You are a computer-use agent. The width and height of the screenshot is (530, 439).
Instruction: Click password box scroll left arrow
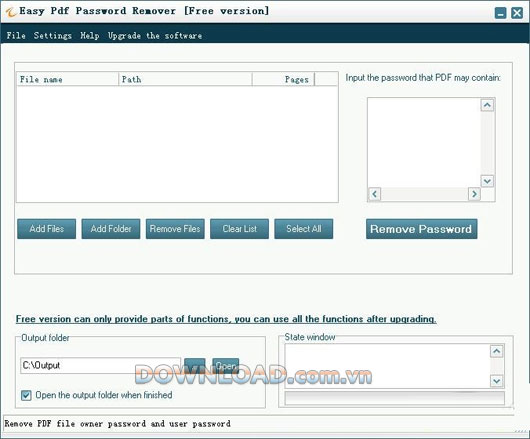tap(374, 194)
